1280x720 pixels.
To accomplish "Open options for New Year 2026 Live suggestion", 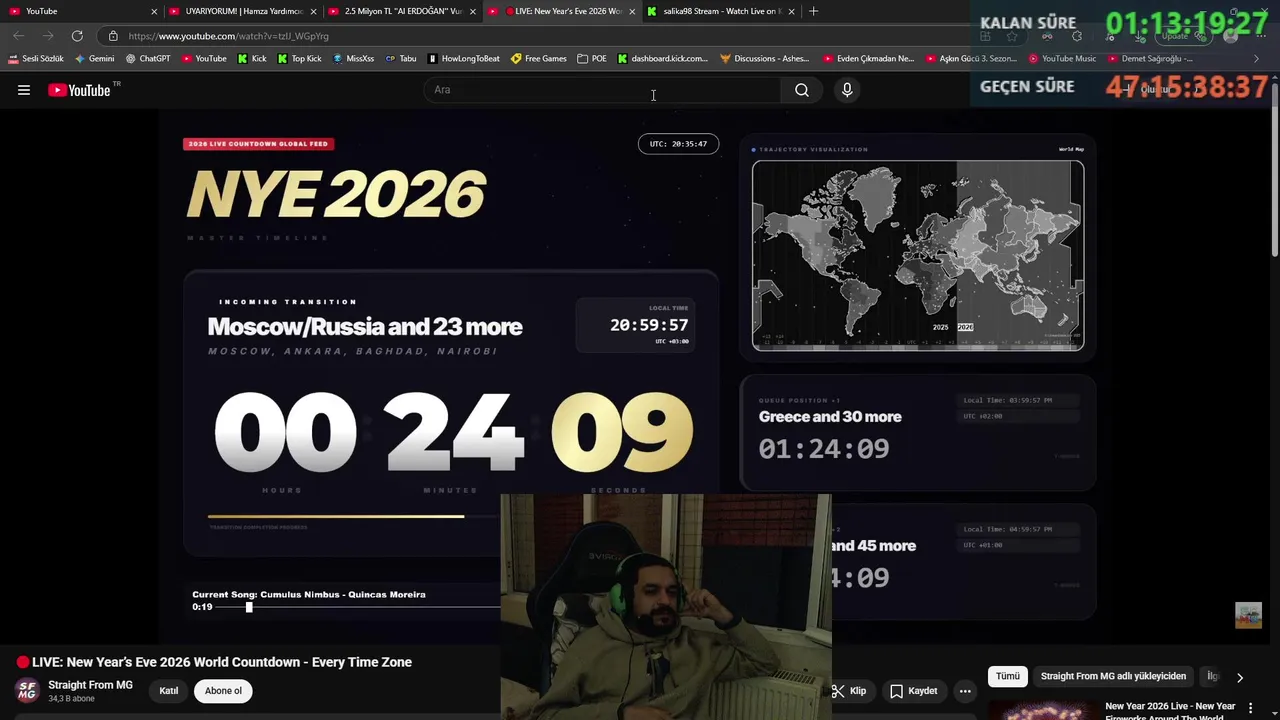I will coord(1250,708).
